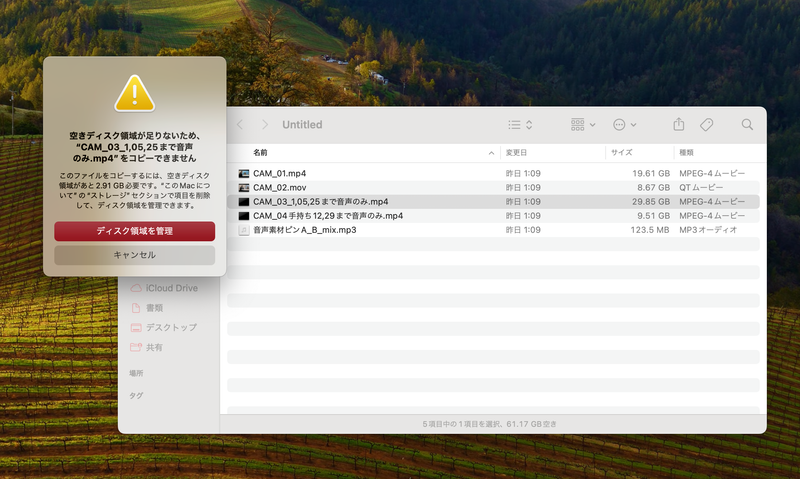The width and height of the screenshot is (800, 479).
Task: Open デスクトップ in sidebar
Action: (164, 327)
